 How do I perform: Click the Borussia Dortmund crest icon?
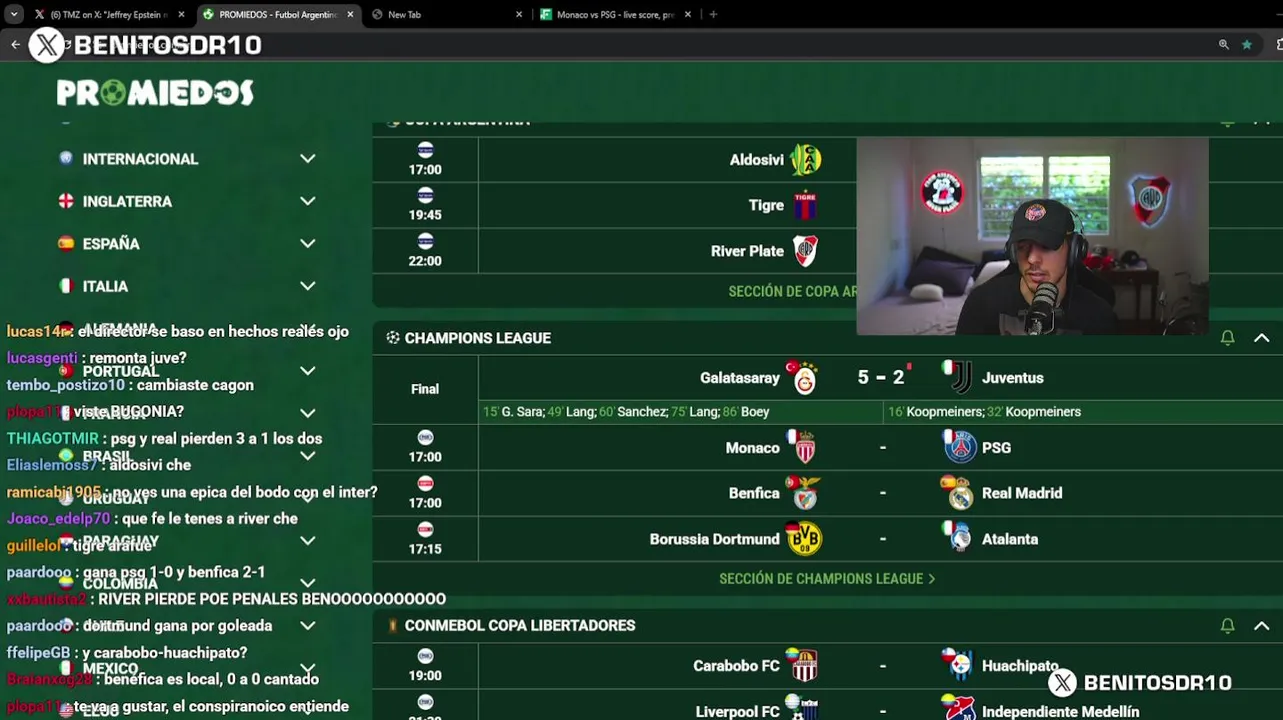coord(803,538)
